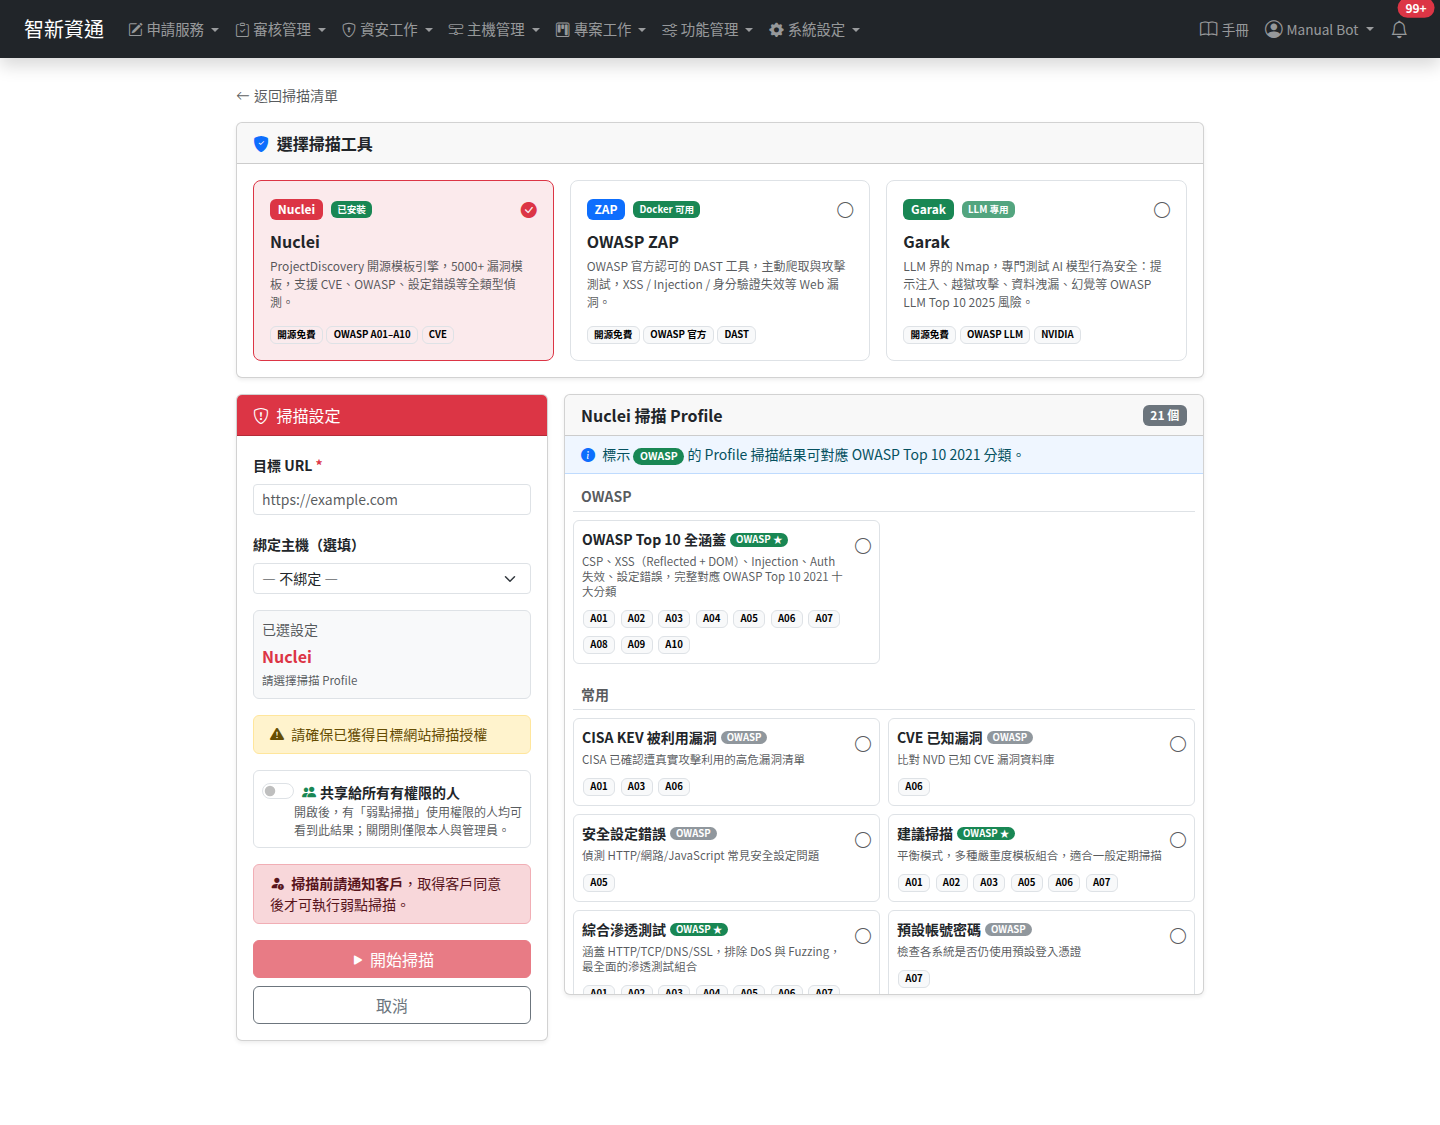
Task: Click the DAST tag on ZAP card
Action: click(x=737, y=335)
